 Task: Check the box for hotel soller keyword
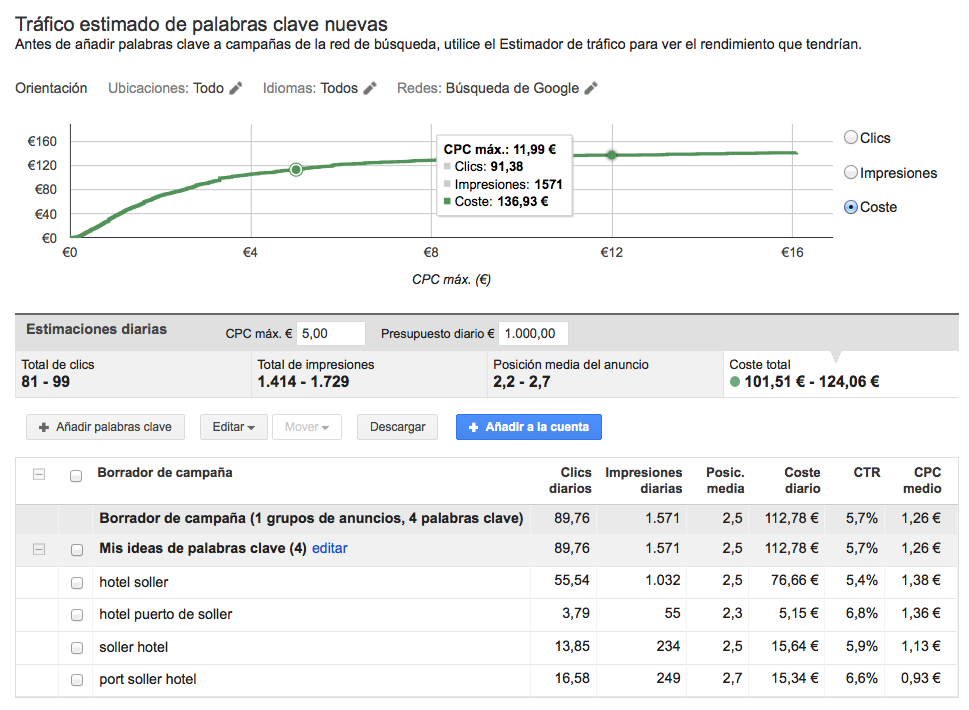click(x=76, y=583)
